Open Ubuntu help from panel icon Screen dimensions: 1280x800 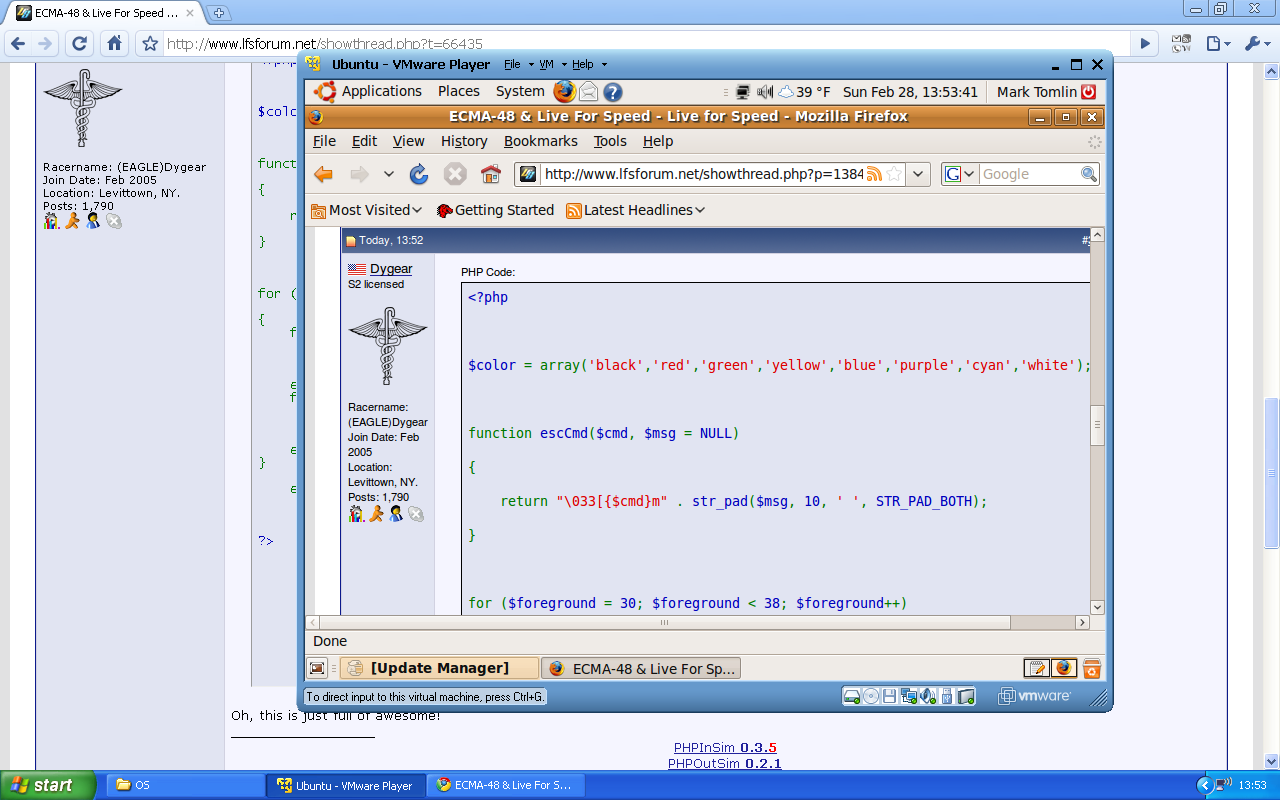(x=613, y=92)
